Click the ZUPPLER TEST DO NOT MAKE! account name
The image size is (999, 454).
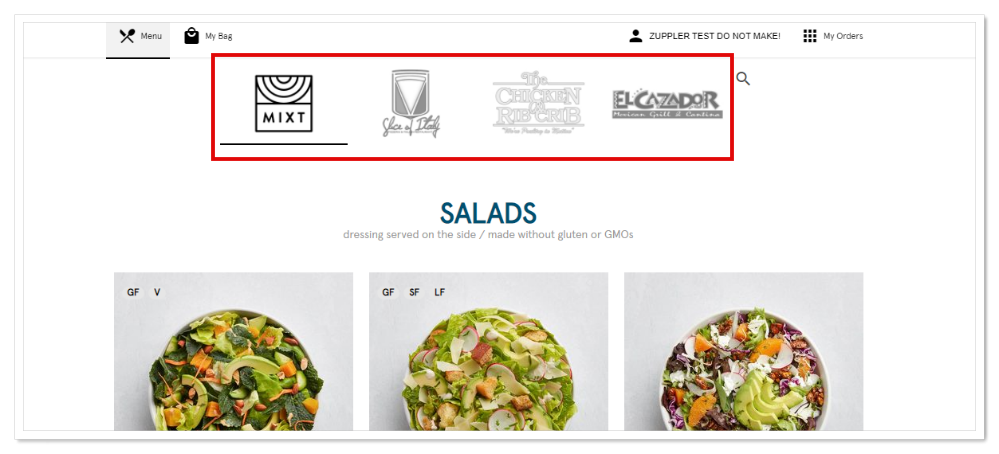click(x=715, y=36)
